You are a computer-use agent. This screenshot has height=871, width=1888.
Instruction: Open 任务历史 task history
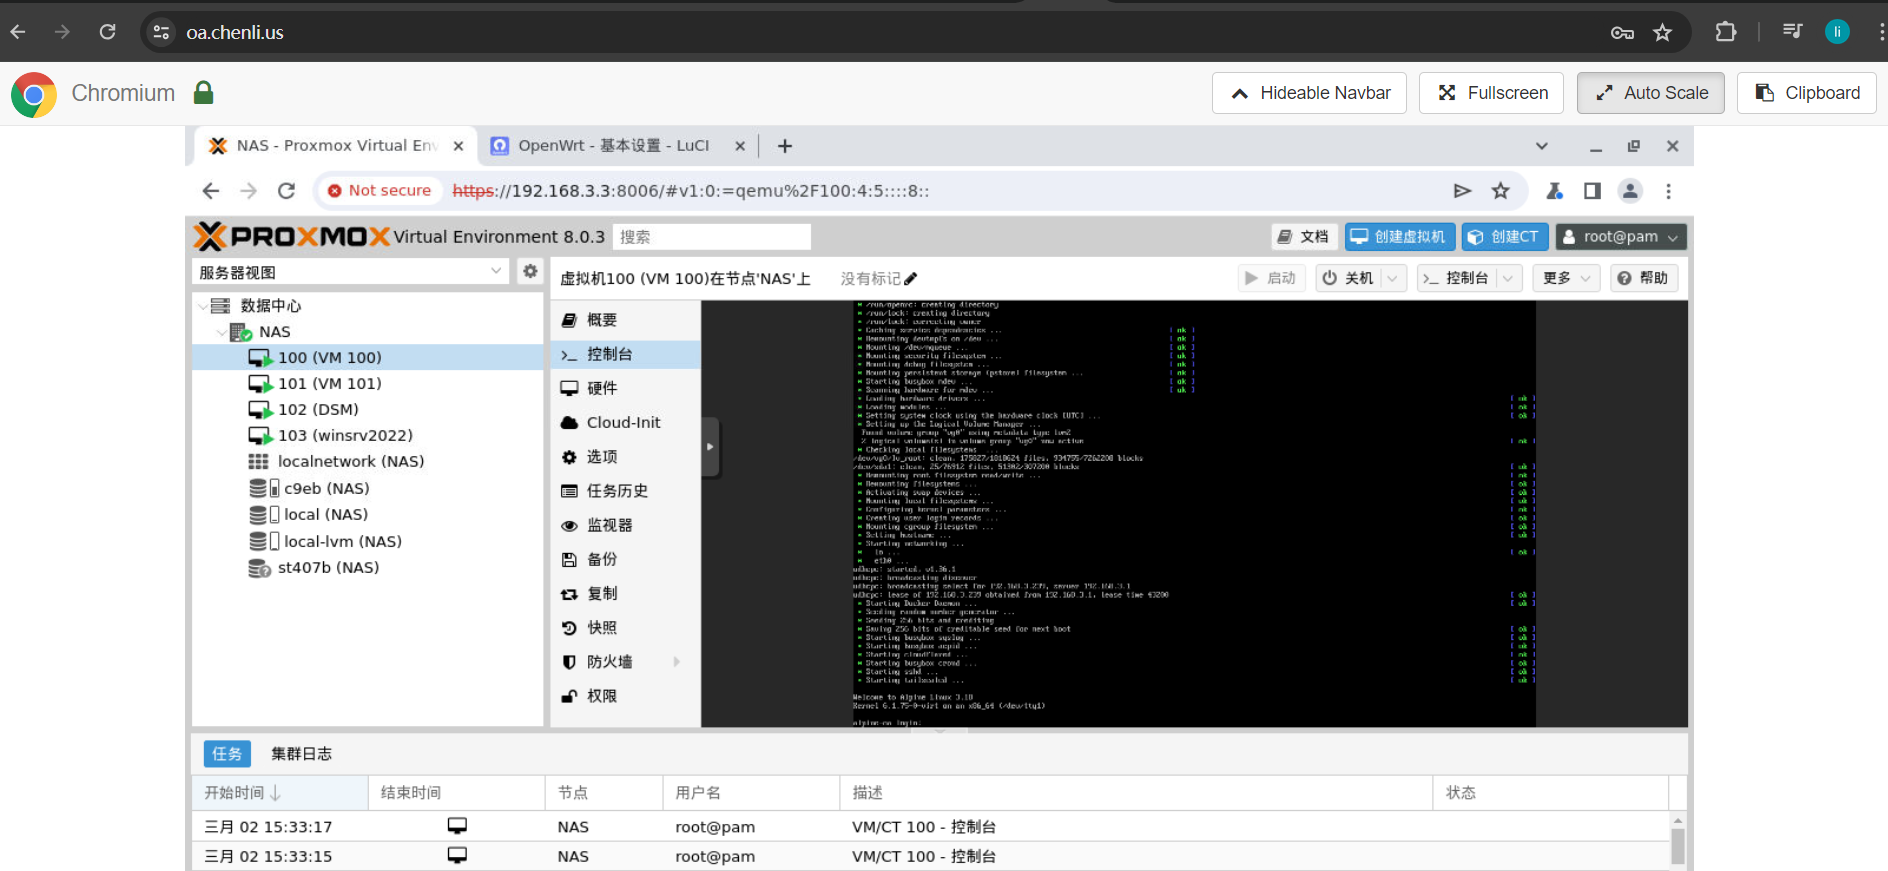point(625,490)
